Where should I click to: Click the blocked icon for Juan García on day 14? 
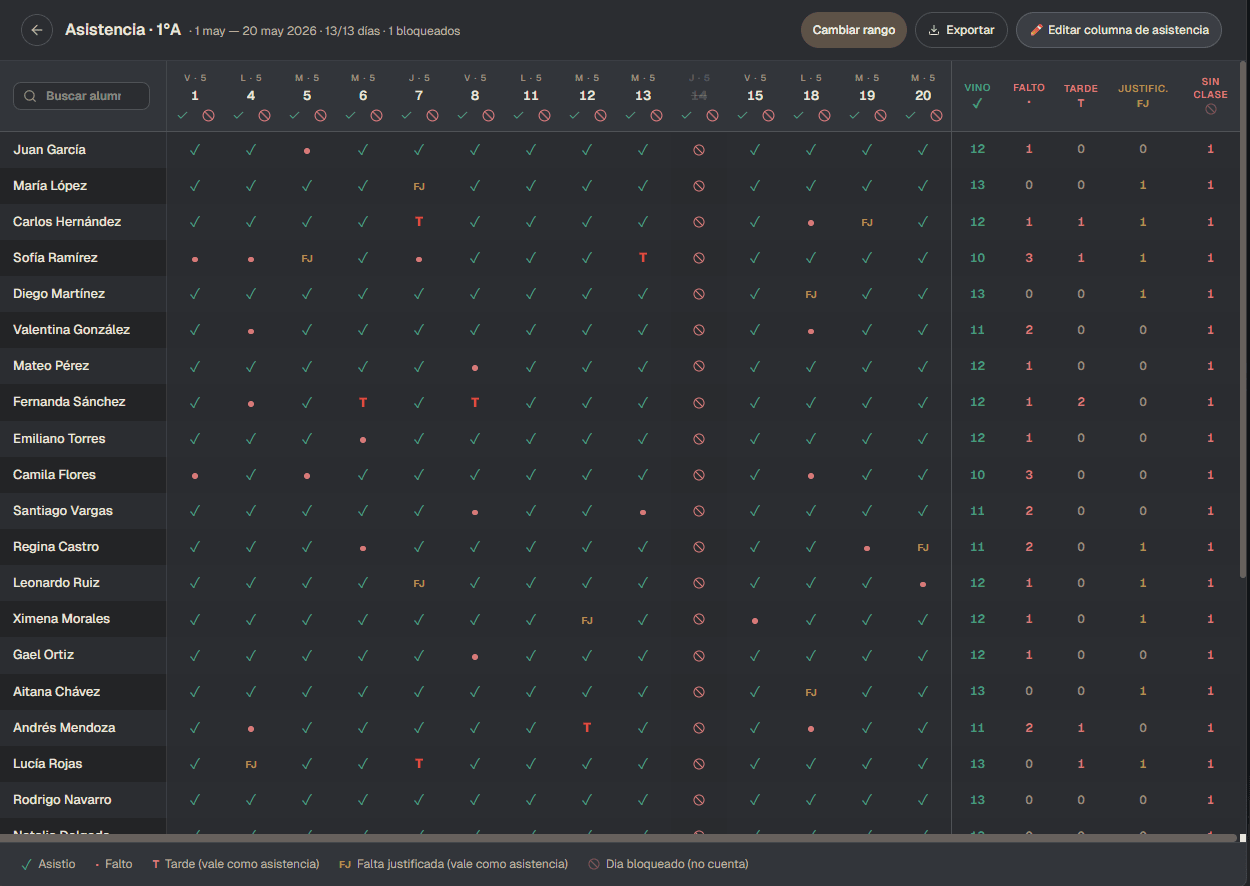699,150
